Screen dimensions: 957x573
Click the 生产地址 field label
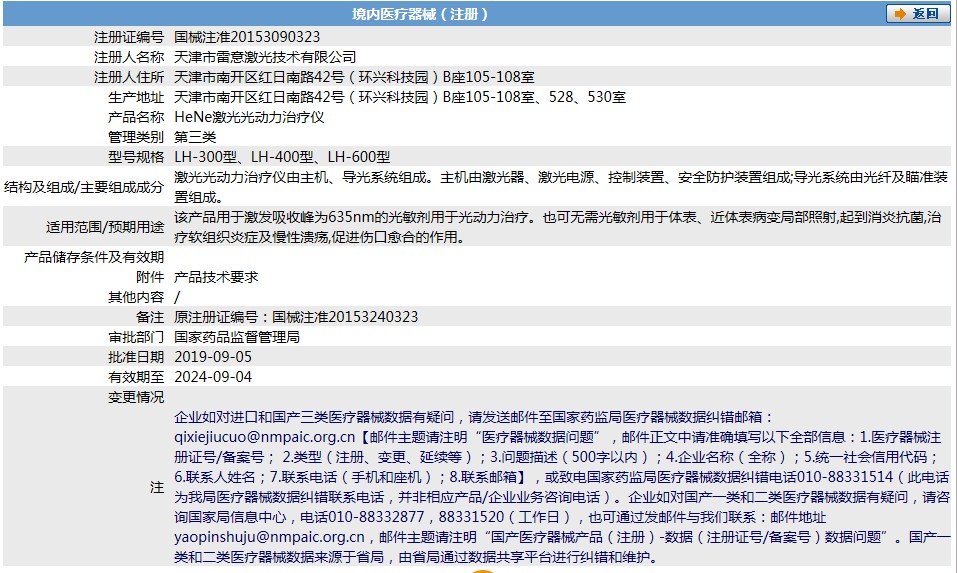tap(136, 97)
